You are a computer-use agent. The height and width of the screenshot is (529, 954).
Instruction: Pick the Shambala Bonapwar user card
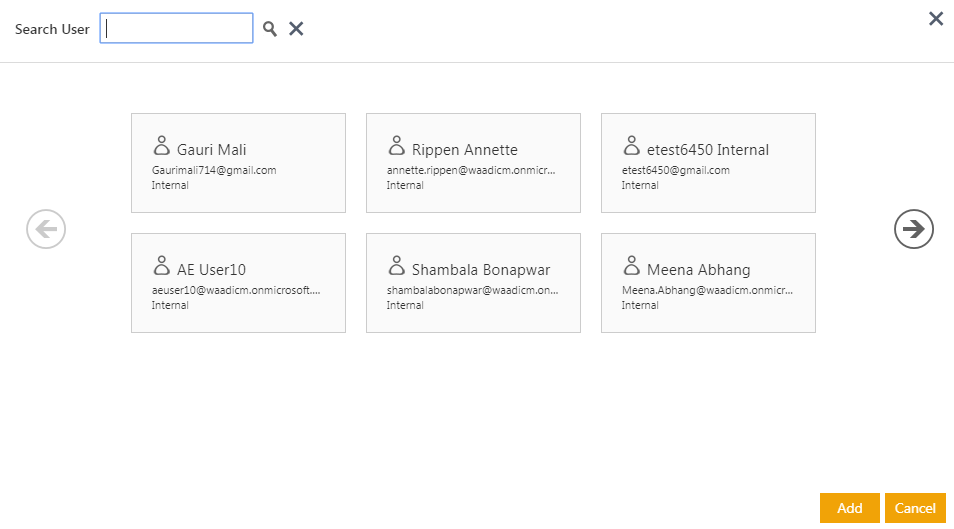(x=473, y=283)
